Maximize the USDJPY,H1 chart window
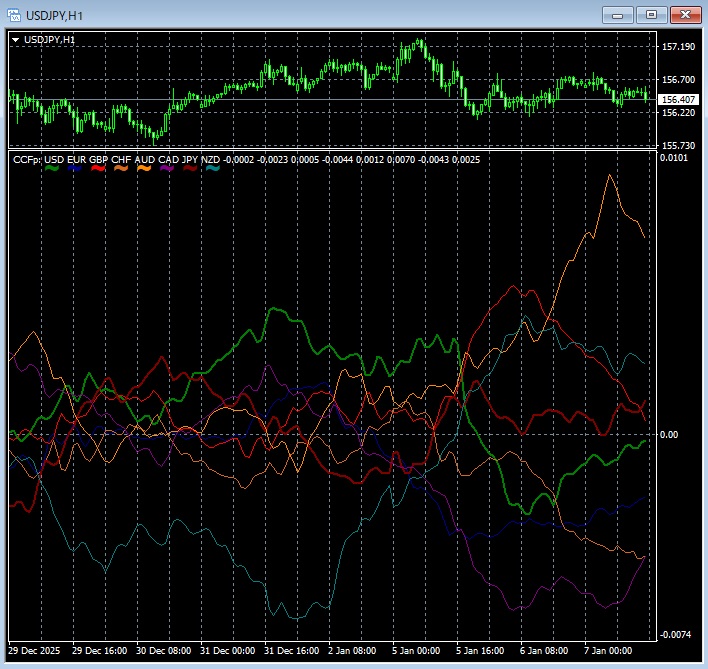The height and width of the screenshot is (669, 708). [x=652, y=14]
